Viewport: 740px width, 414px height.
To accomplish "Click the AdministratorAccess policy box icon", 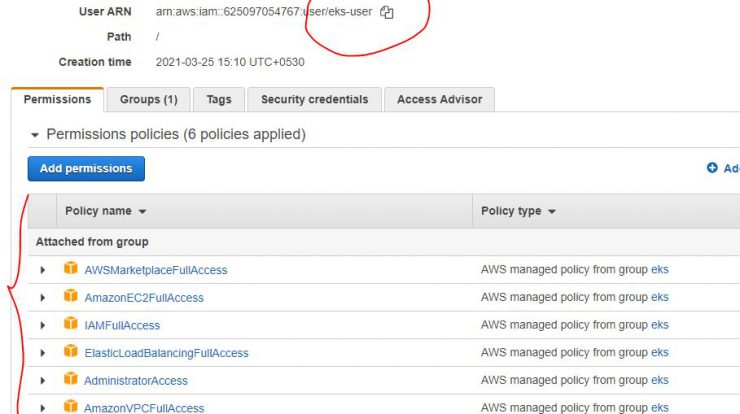I will click(x=71, y=379).
